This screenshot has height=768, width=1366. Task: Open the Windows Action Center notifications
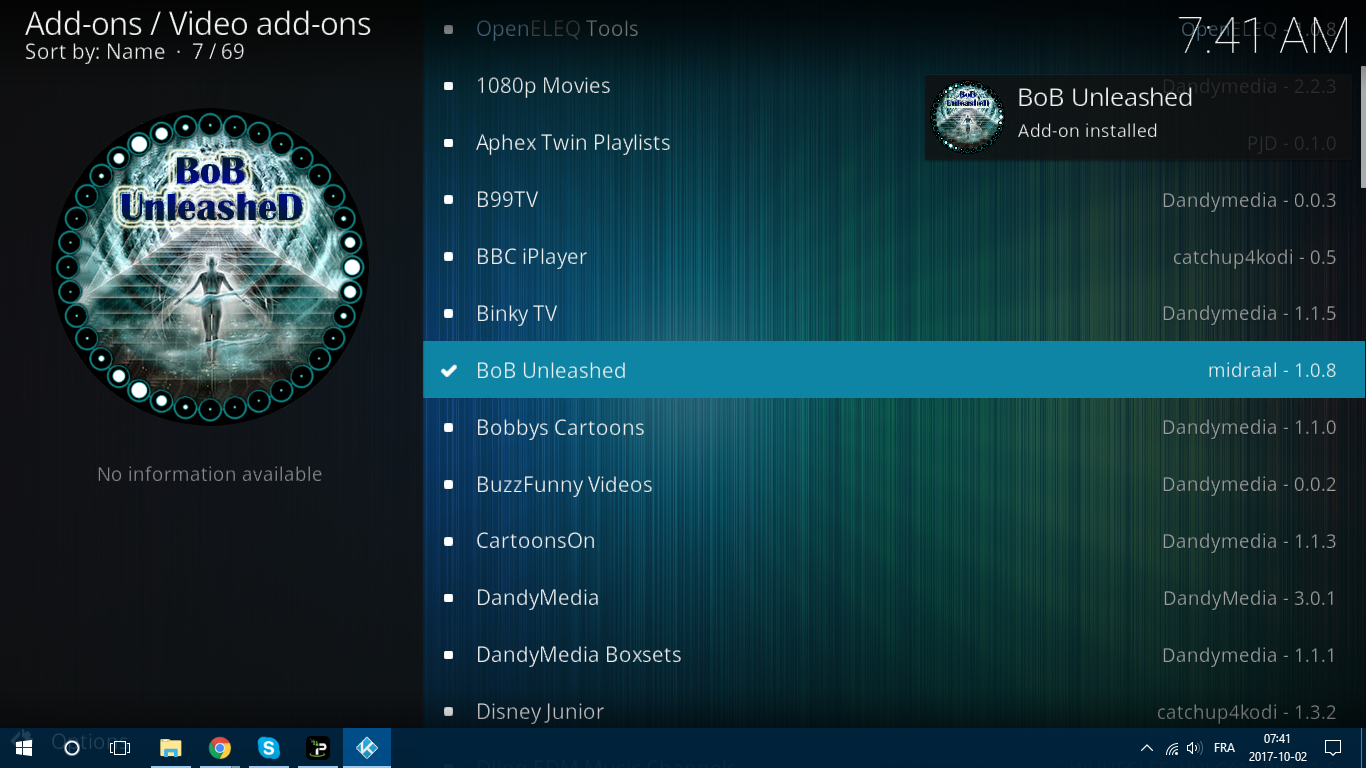click(1333, 748)
